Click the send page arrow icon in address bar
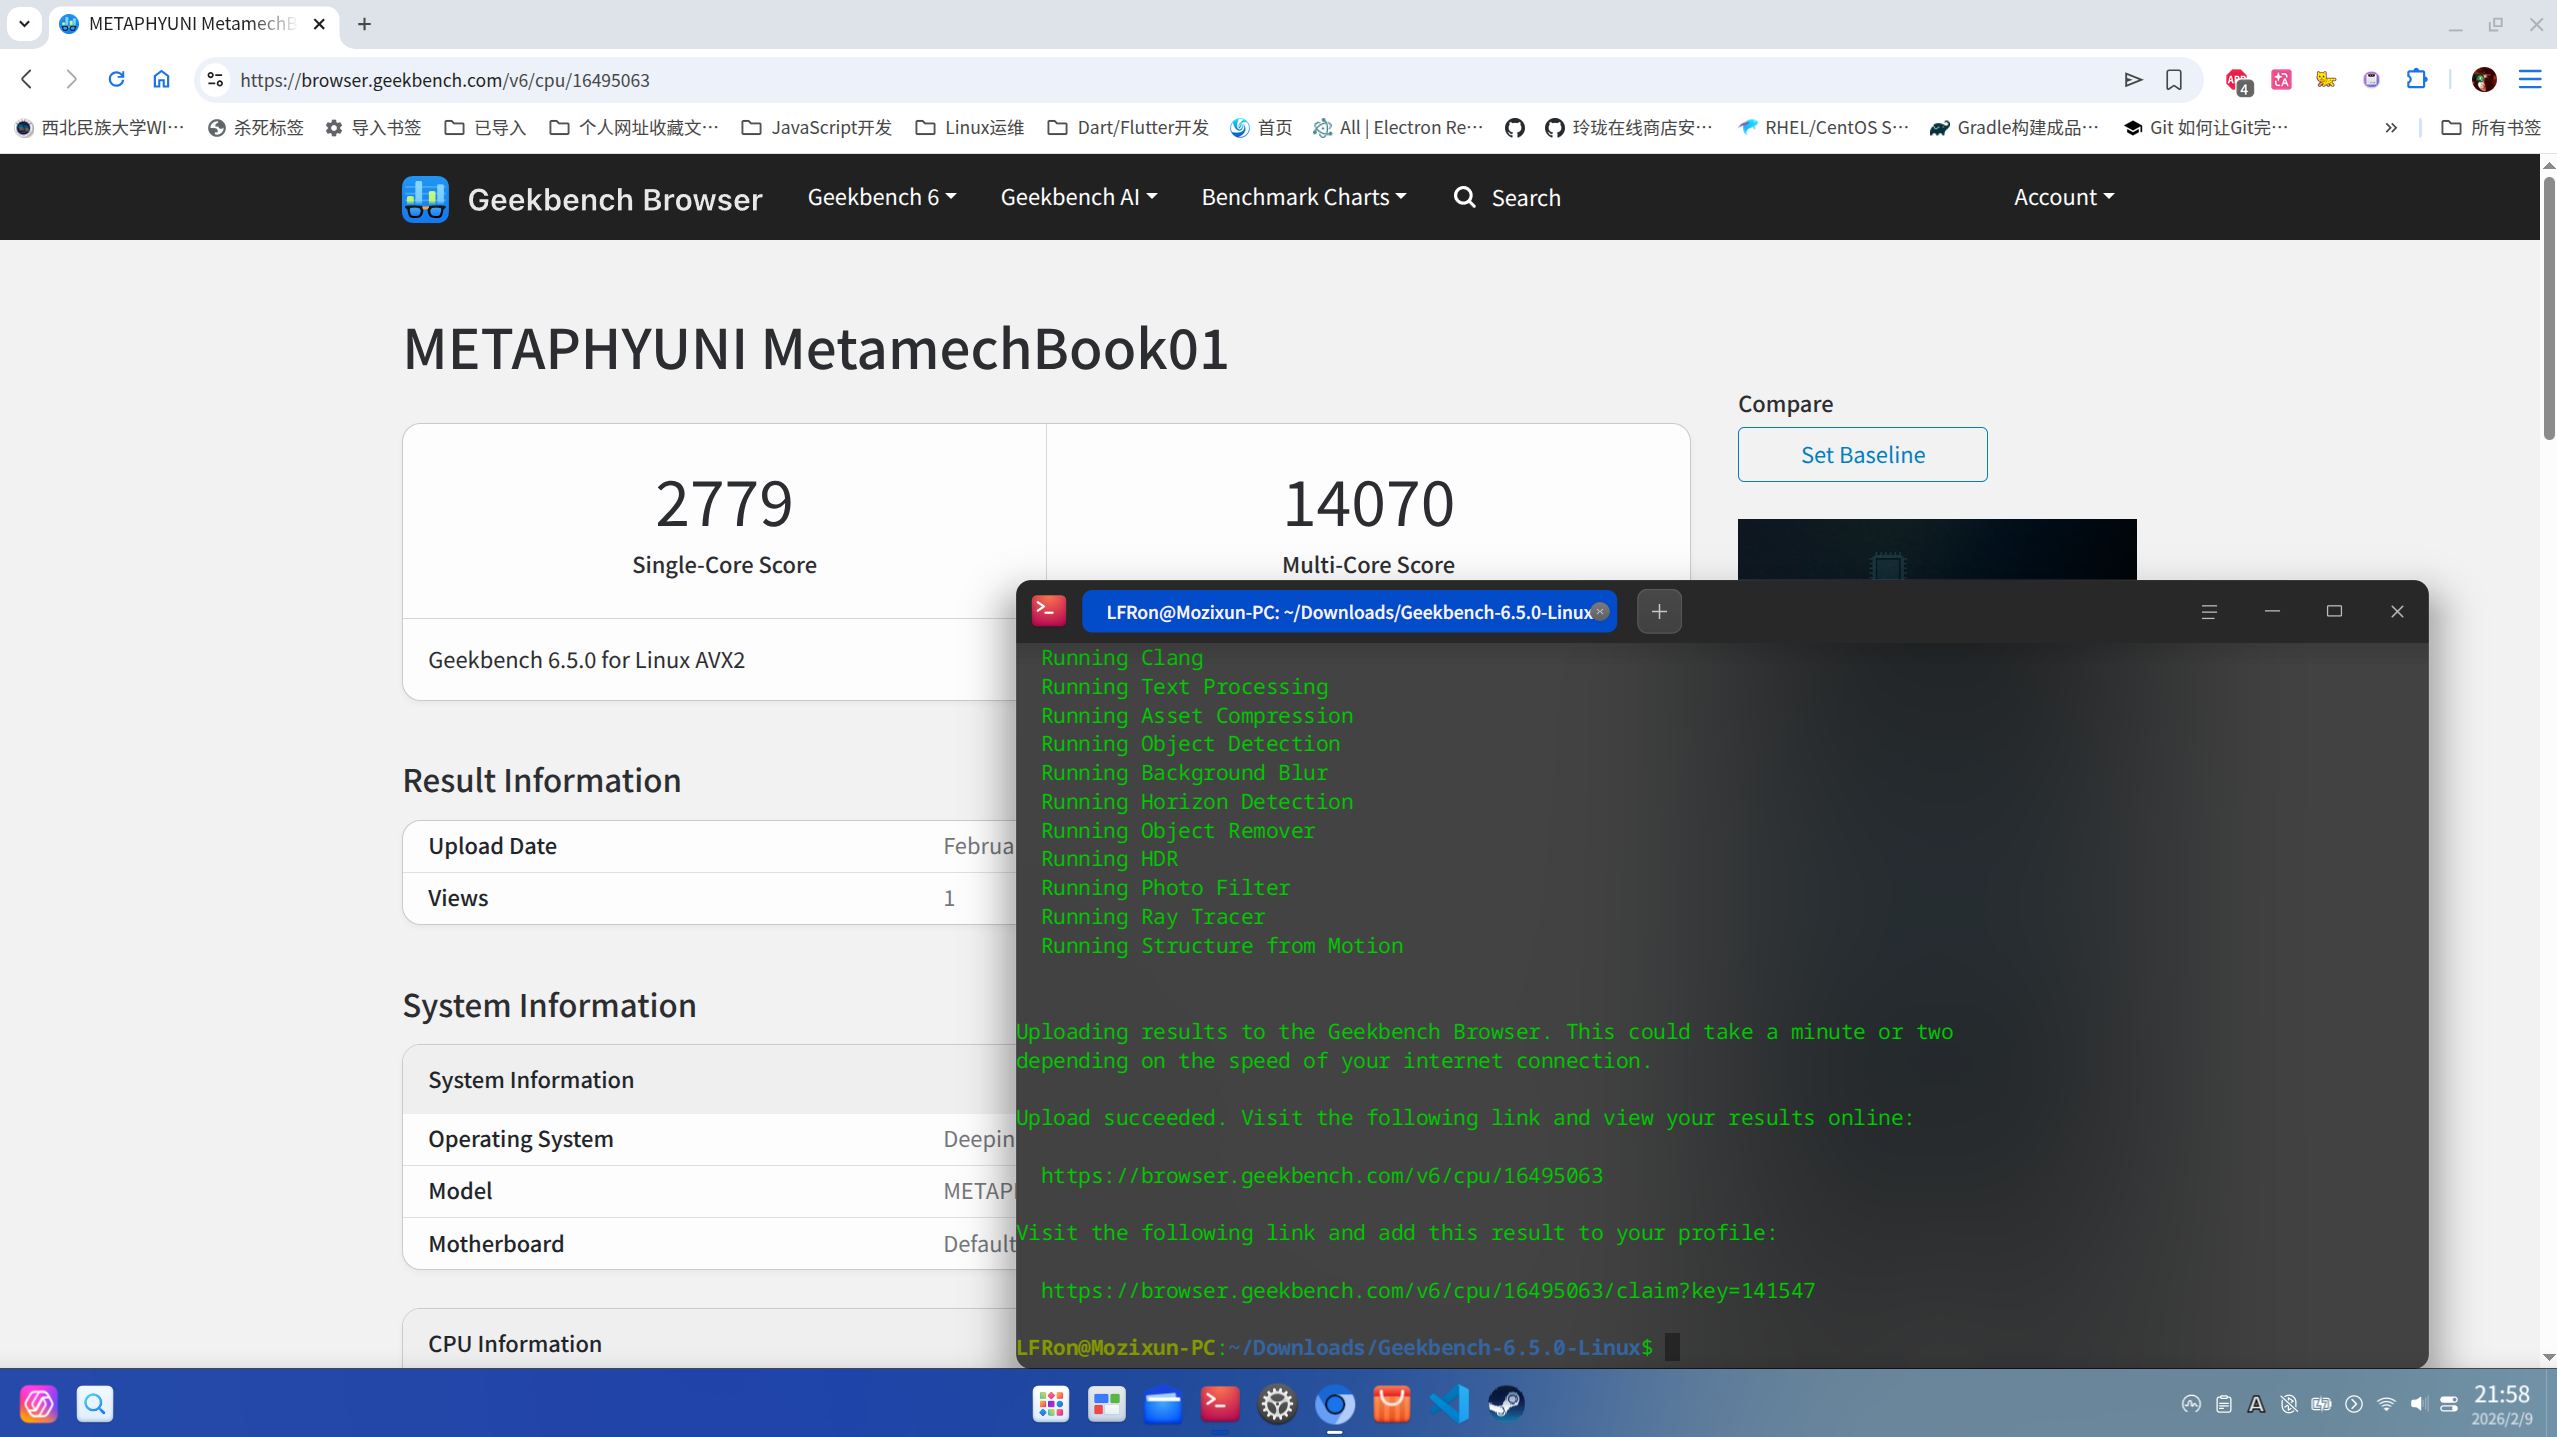This screenshot has width=2557, height=1437. [2133, 80]
